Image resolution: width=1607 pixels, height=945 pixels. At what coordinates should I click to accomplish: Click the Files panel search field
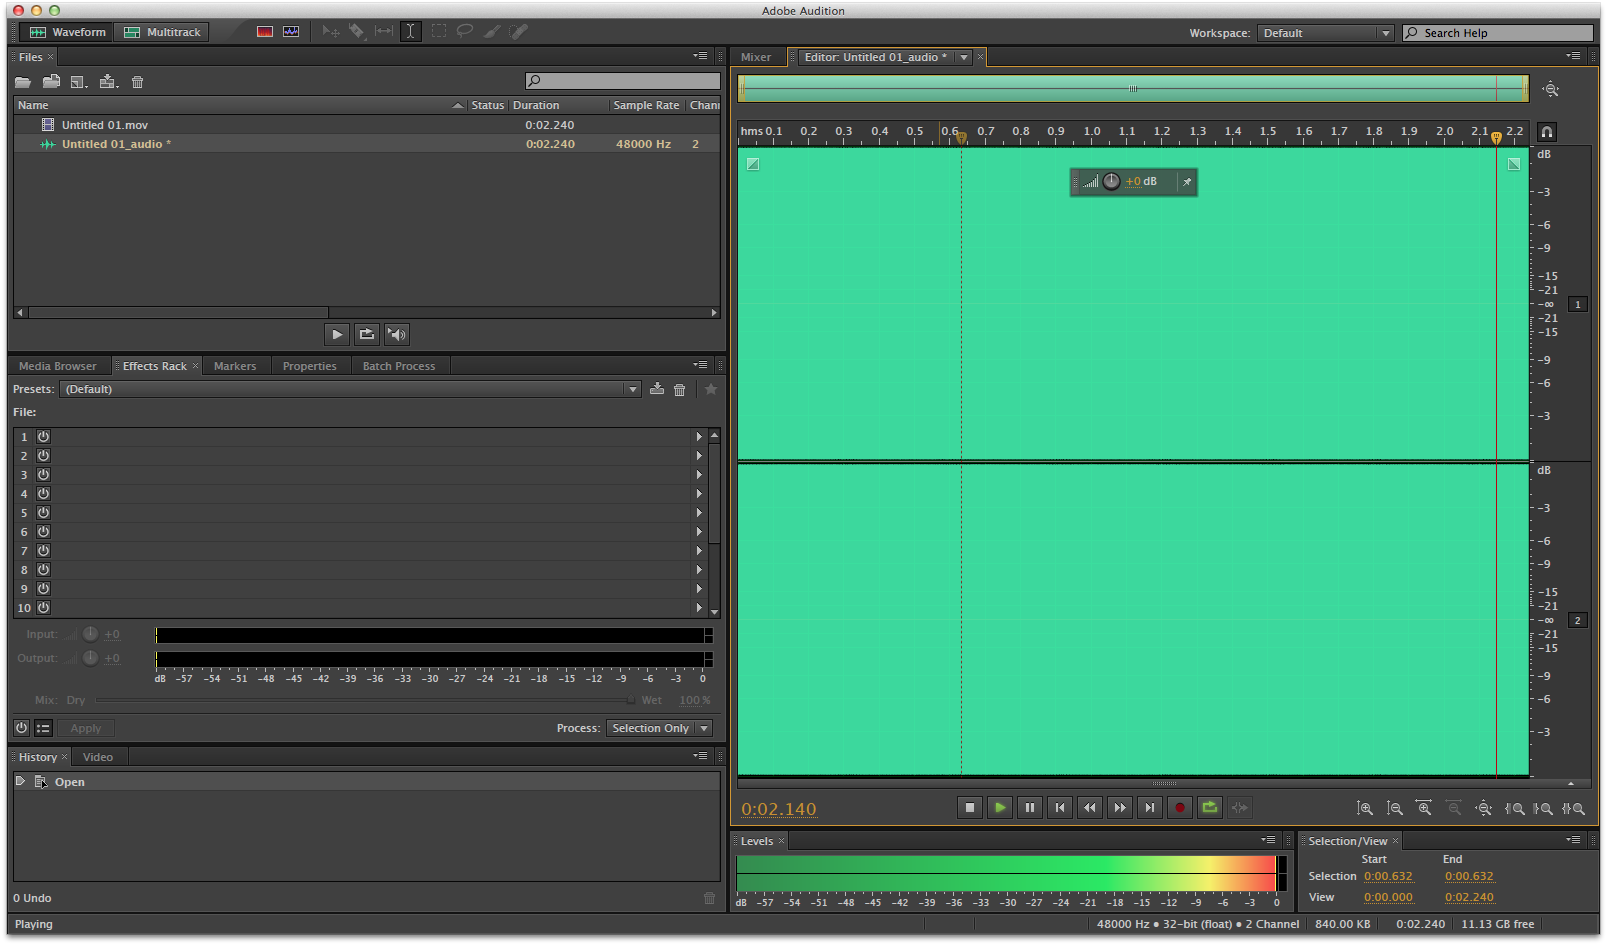tap(623, 81)
